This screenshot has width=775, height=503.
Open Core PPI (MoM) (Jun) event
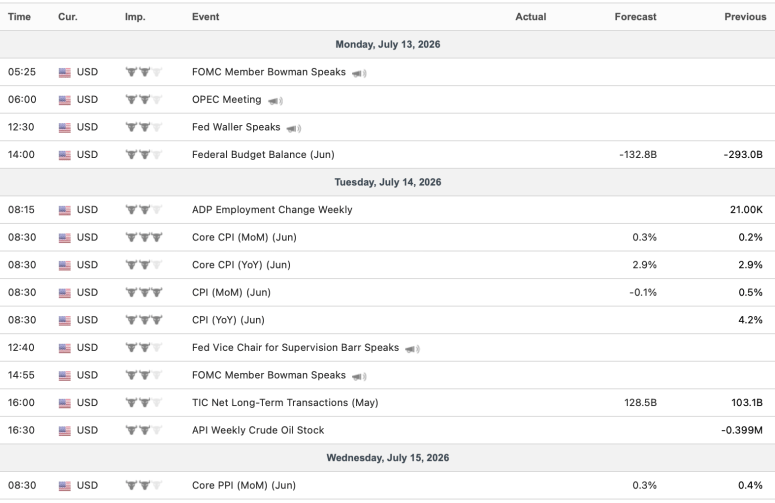point(244,486)
